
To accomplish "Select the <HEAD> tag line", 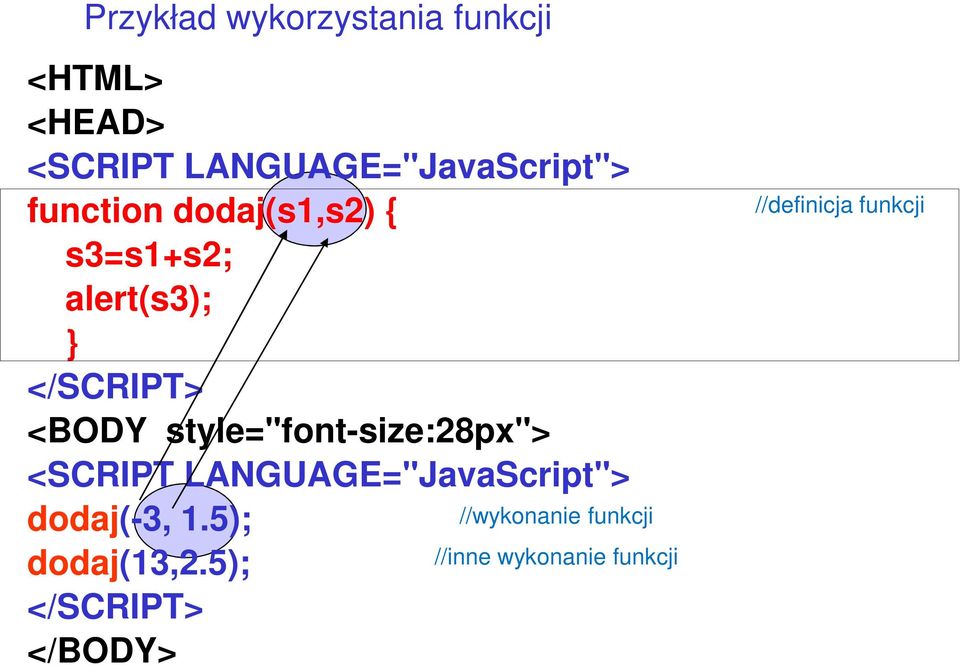I will (96, 123).
